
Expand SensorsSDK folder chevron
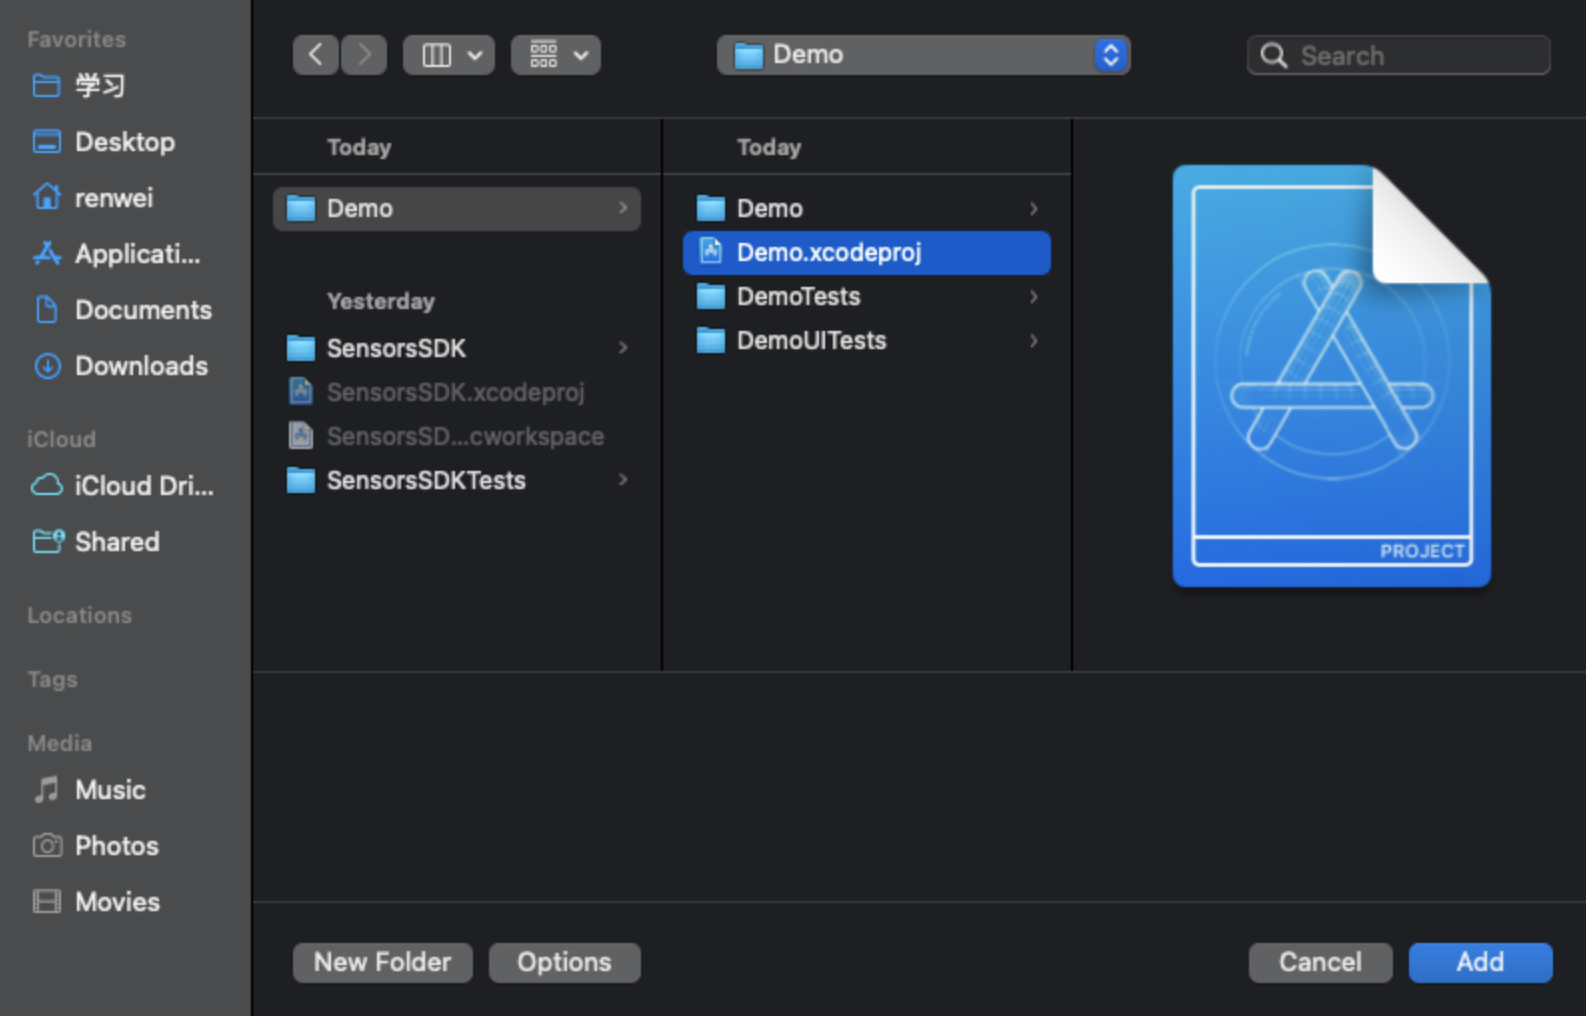coord(623,348)
